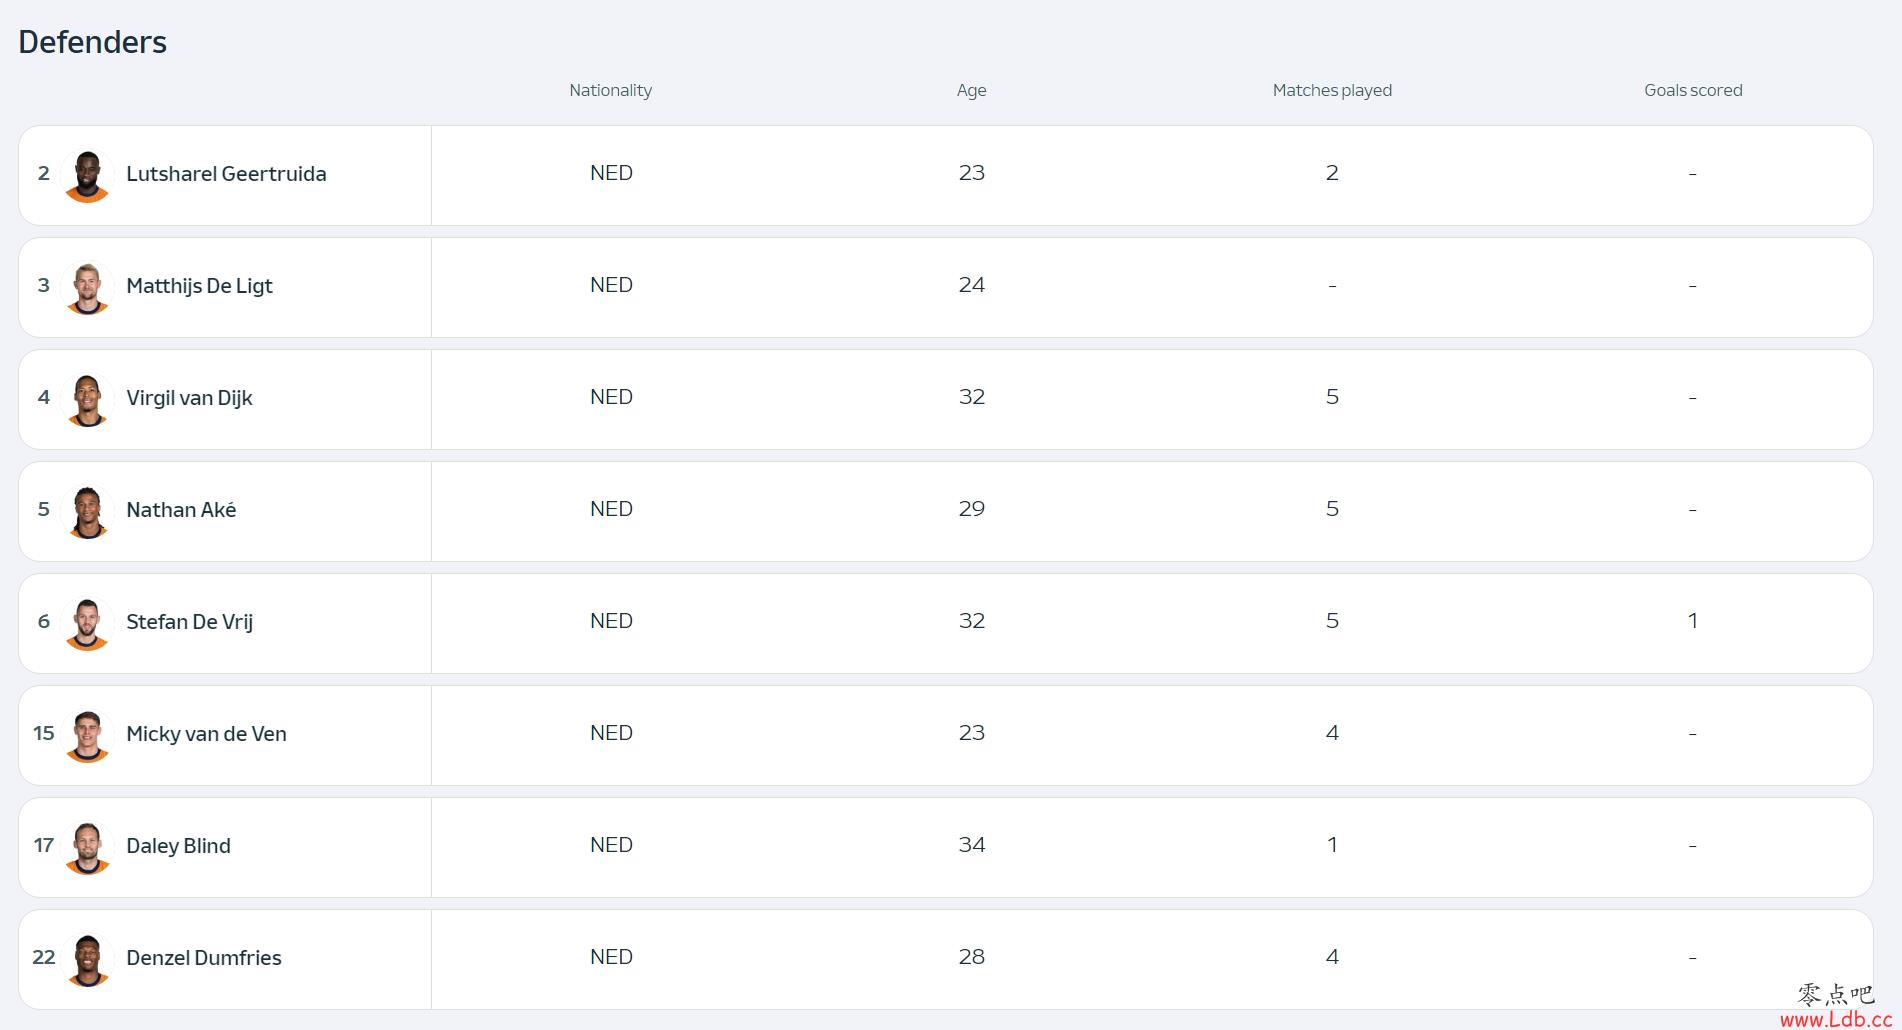Click matches played 4 for Dumfries
The width and height of the screenshot is (1902, 1030).
point(1332,957)
